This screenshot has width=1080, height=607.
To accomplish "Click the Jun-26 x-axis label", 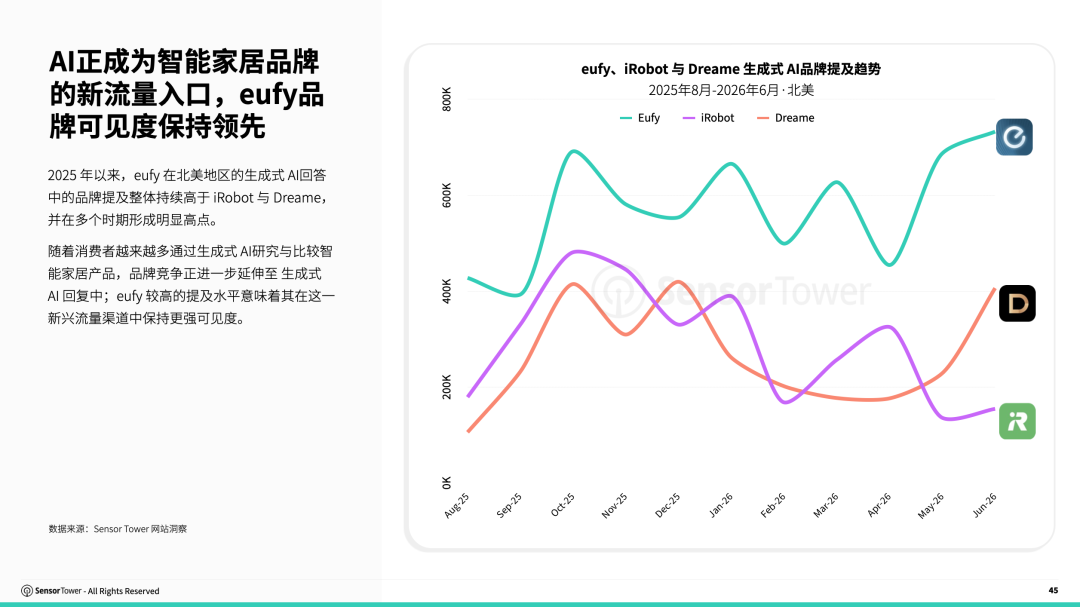I will [x=984, y=505].
